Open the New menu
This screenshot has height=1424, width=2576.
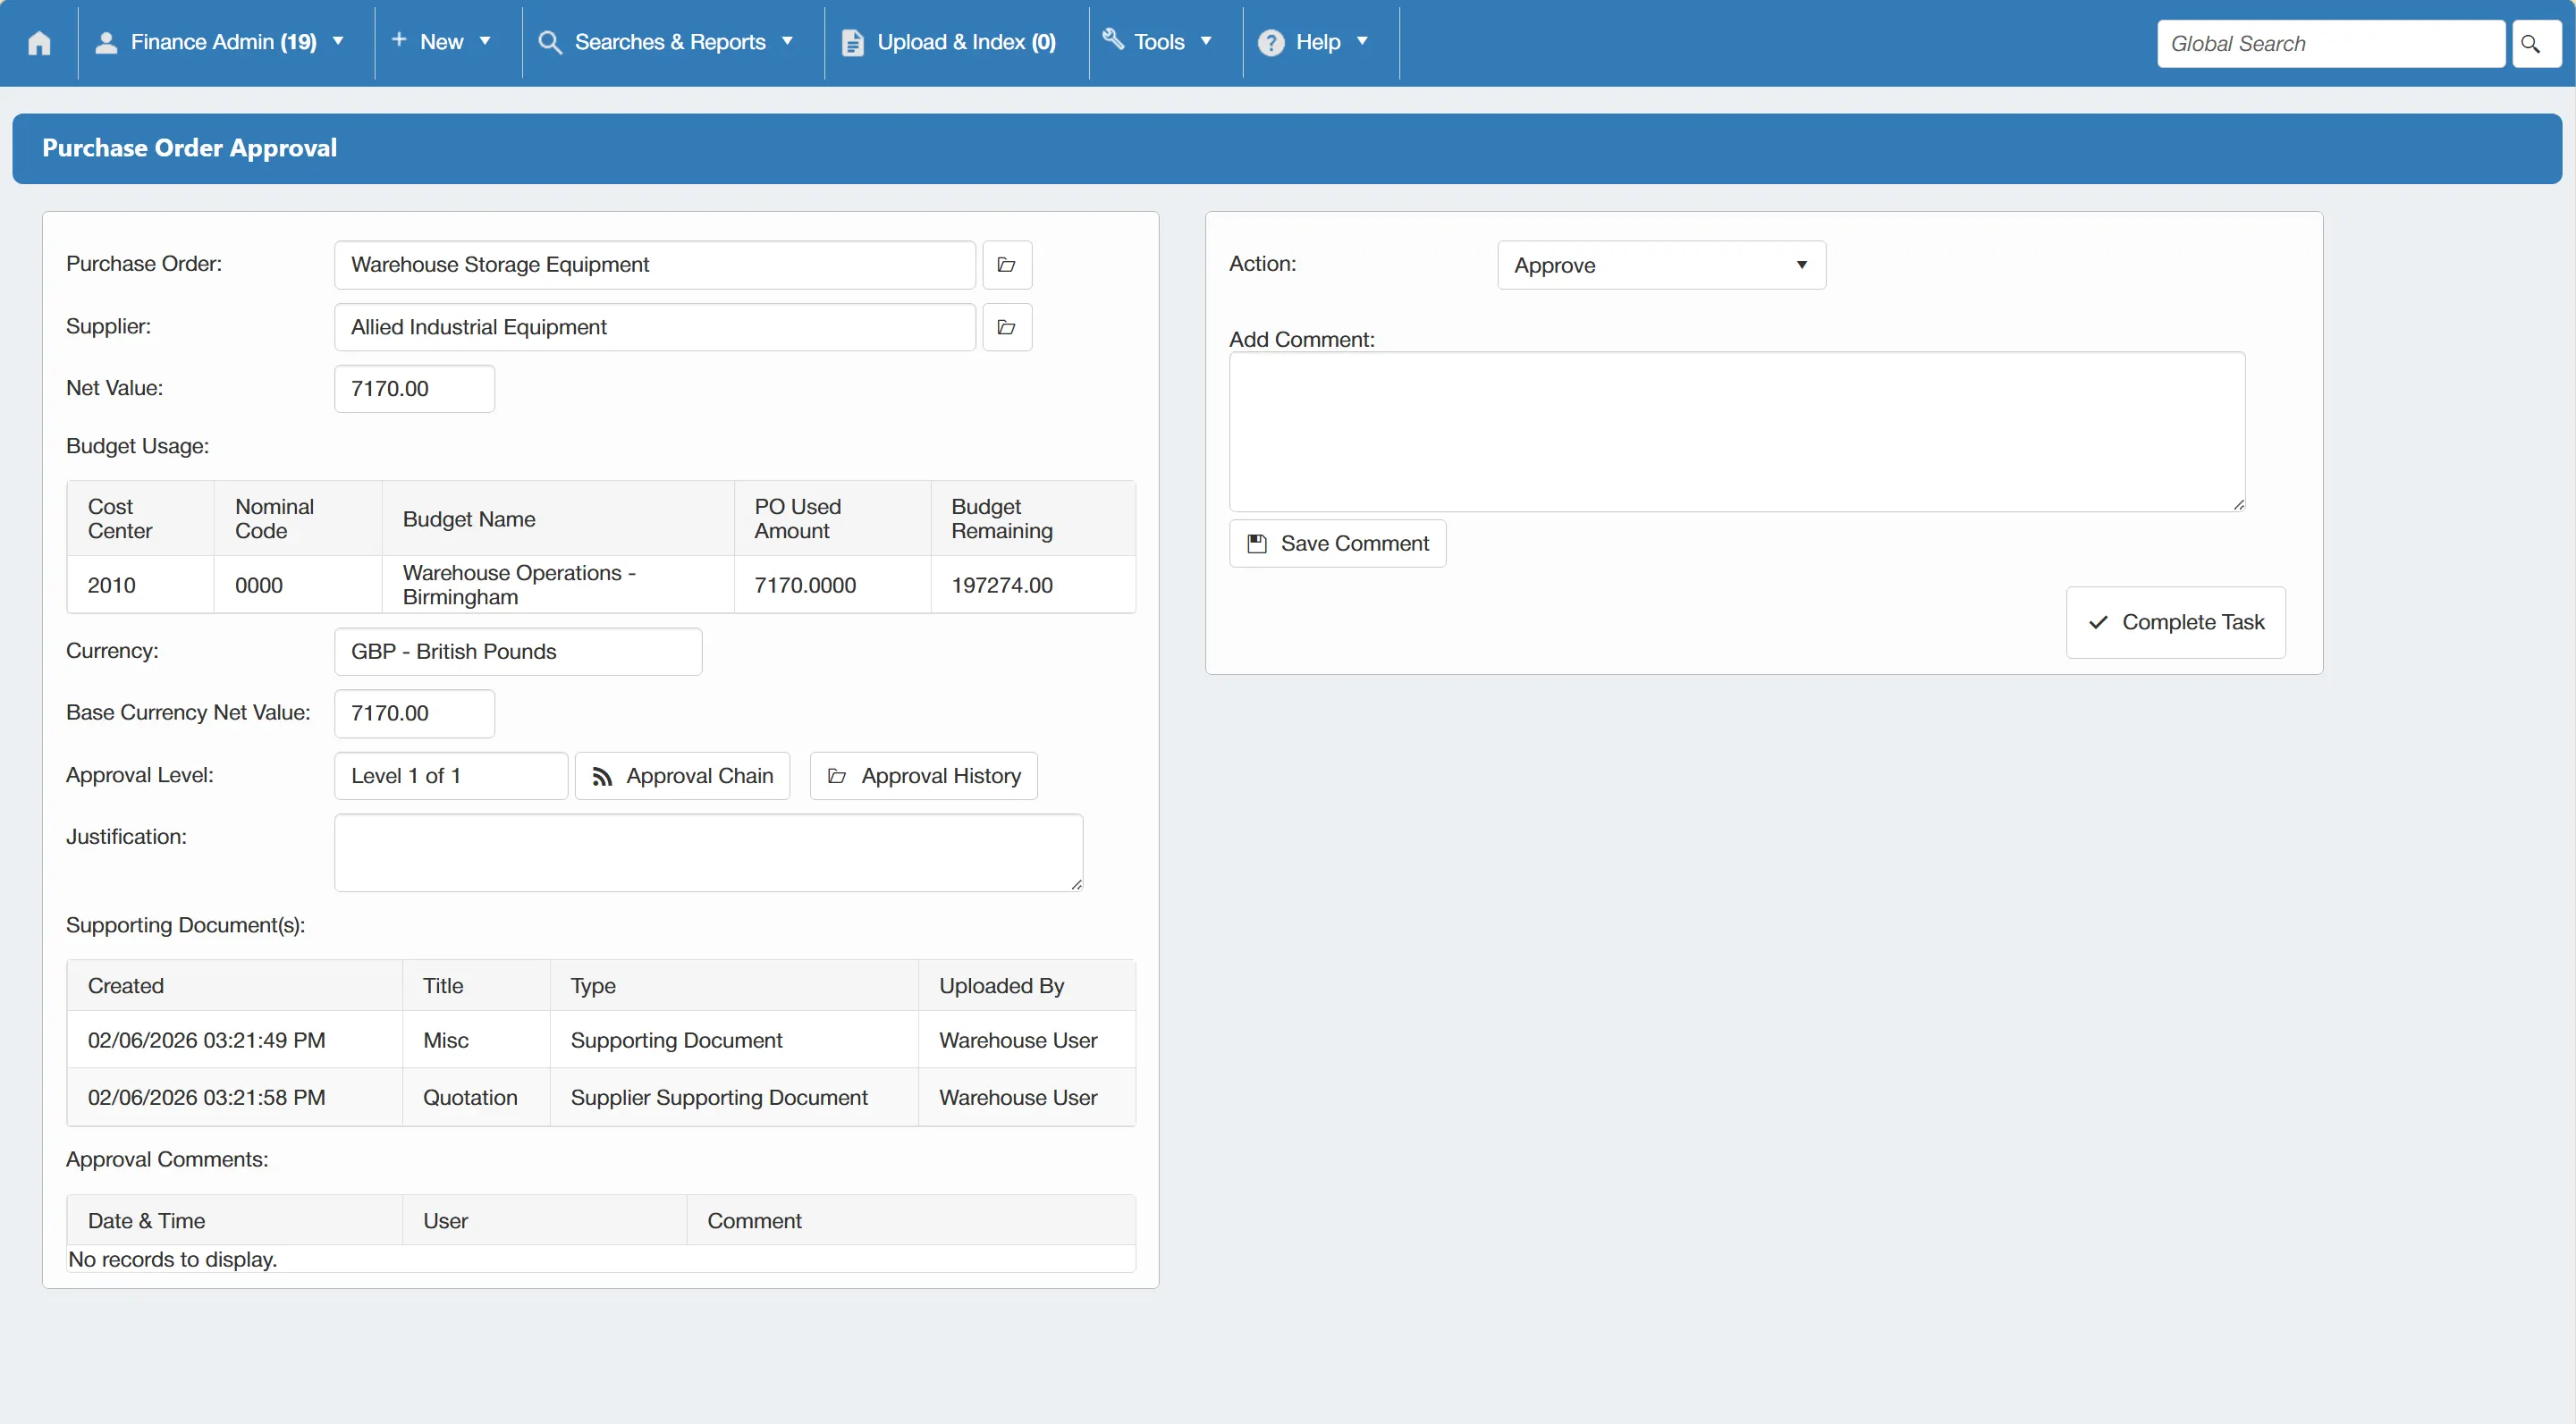(x=441, y=42)
